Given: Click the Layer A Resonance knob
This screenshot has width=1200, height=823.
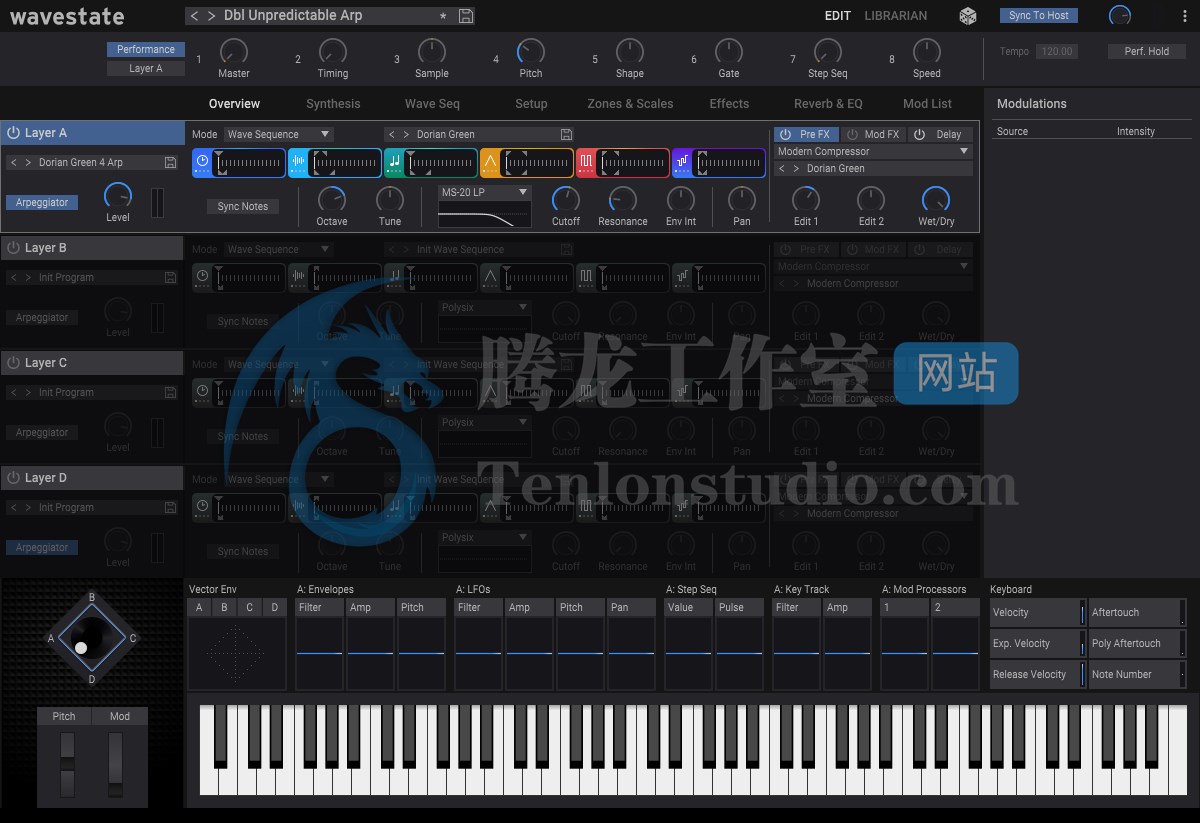Looking at the screenshot, I should point(622,199).
